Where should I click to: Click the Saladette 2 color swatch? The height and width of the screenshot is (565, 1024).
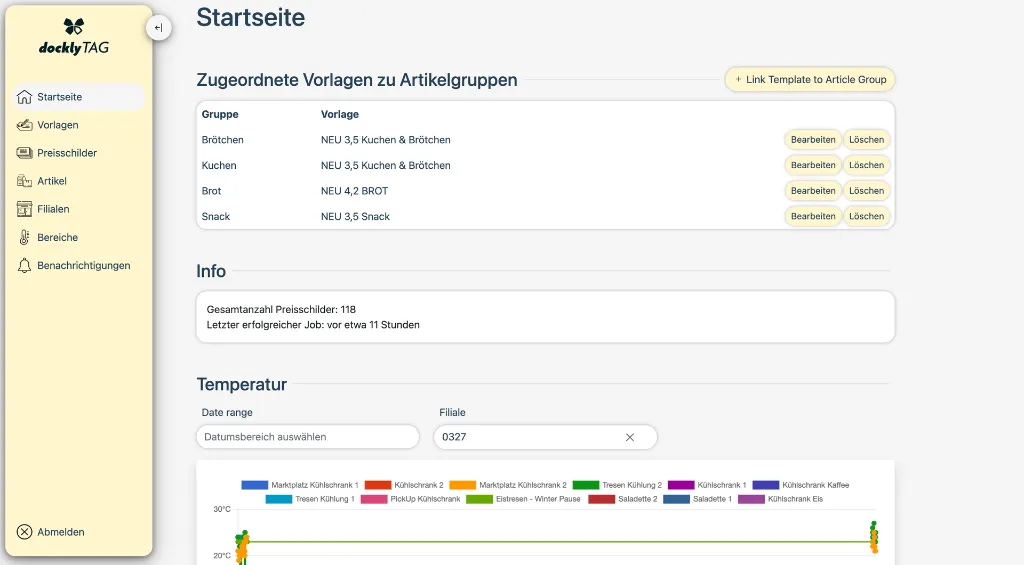pos(601,499)
